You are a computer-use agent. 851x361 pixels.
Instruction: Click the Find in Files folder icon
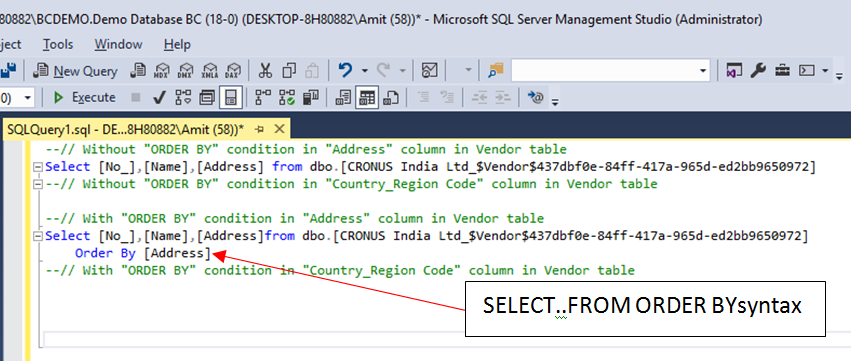point(496,71)
